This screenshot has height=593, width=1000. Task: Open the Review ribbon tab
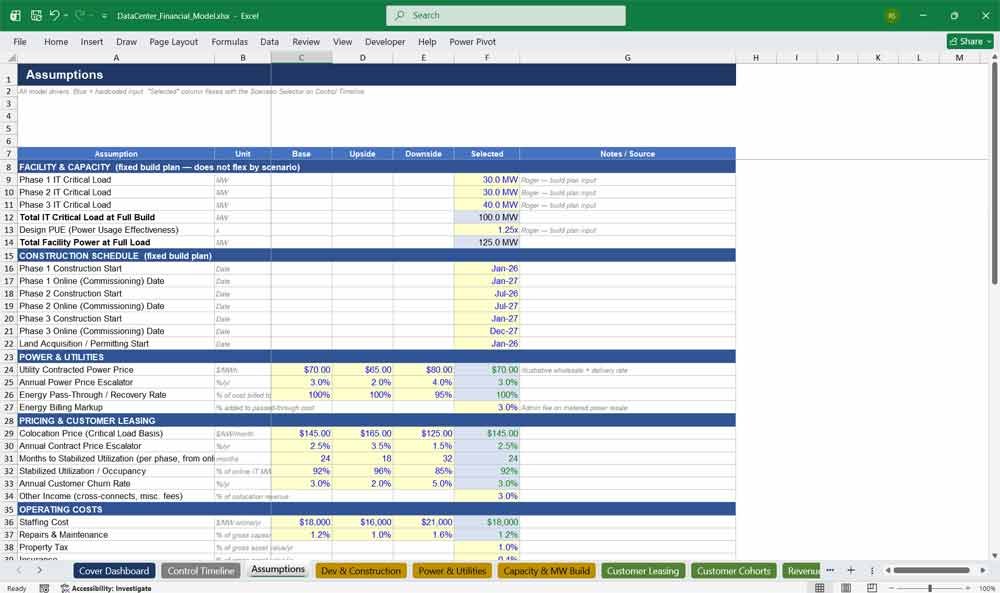[x=306, y=41]
